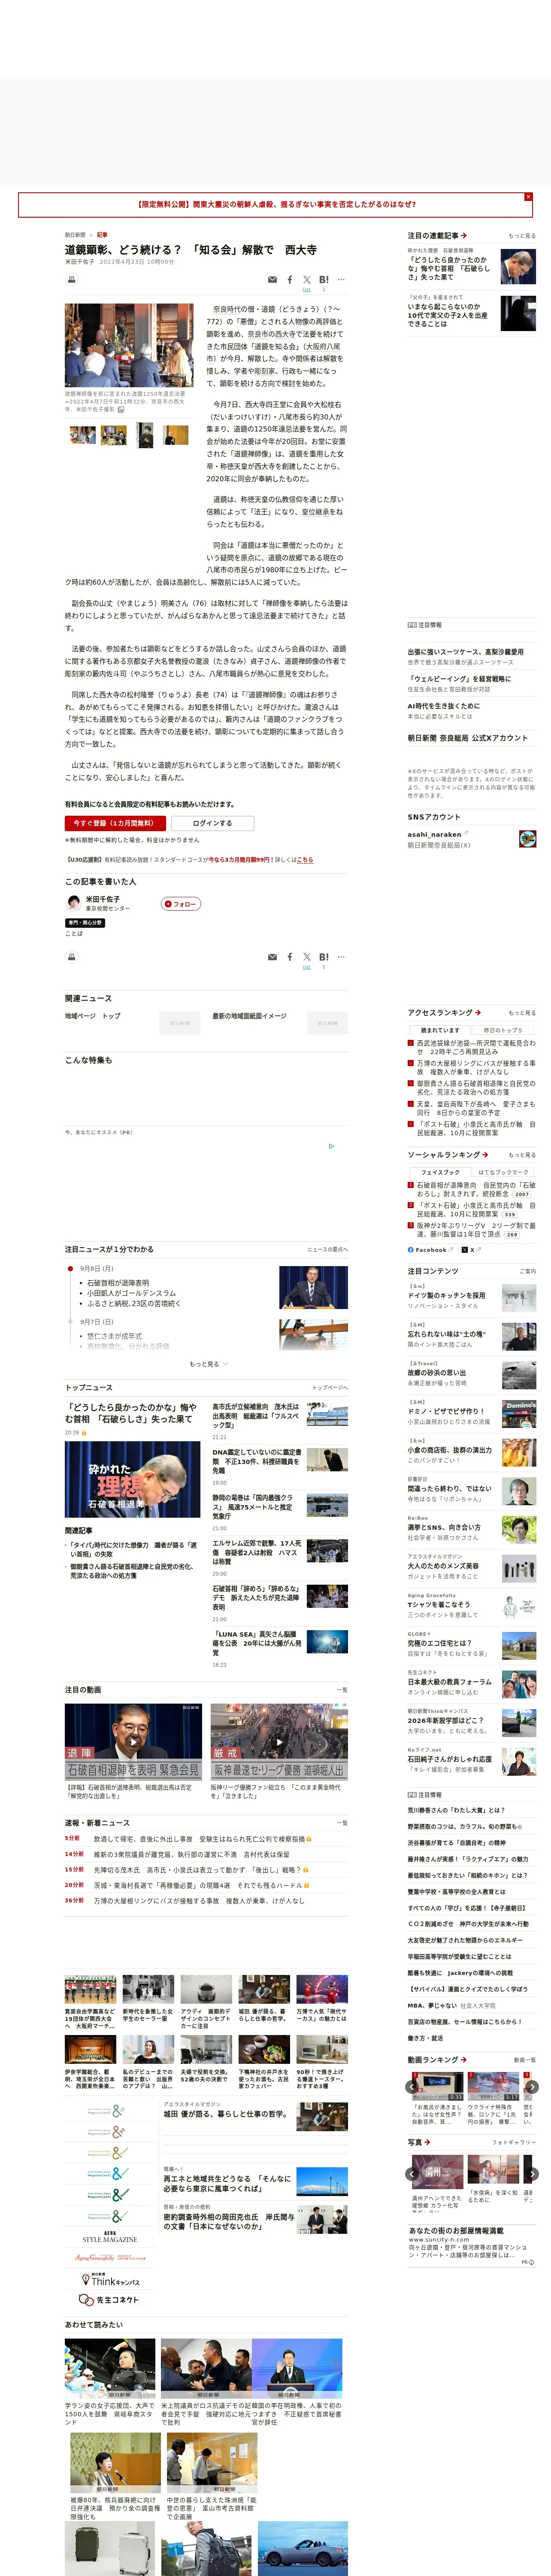The height and width of the screenshot is (2576, 551).
Task: Follow author 米田千佐子 with the フォロー button
Action: click(x=181, y=904)
